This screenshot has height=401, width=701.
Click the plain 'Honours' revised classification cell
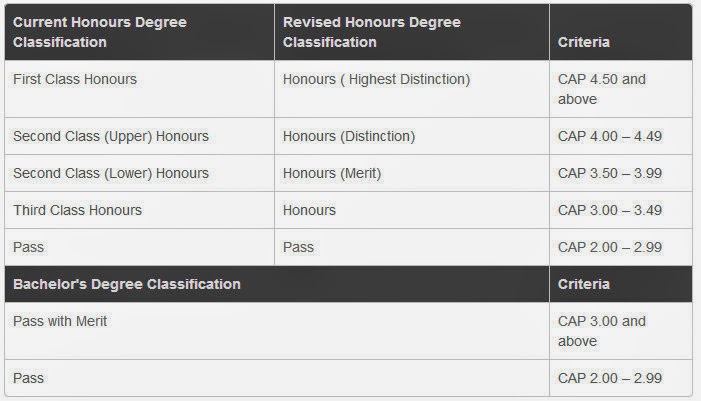click(309, 210)
